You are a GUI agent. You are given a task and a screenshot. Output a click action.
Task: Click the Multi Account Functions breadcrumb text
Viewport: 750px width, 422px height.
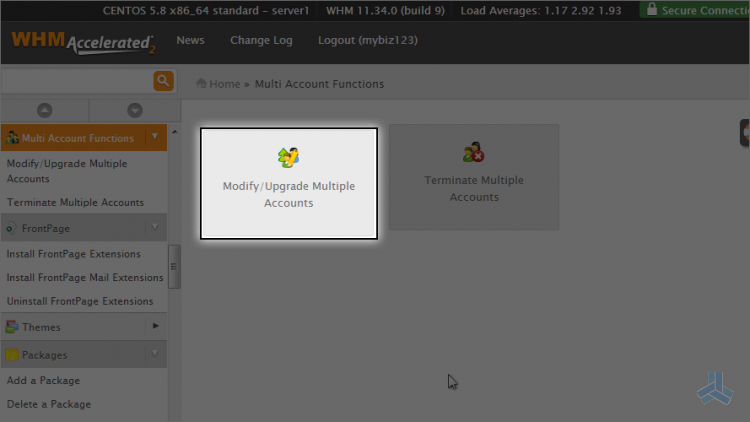(319, 84)
